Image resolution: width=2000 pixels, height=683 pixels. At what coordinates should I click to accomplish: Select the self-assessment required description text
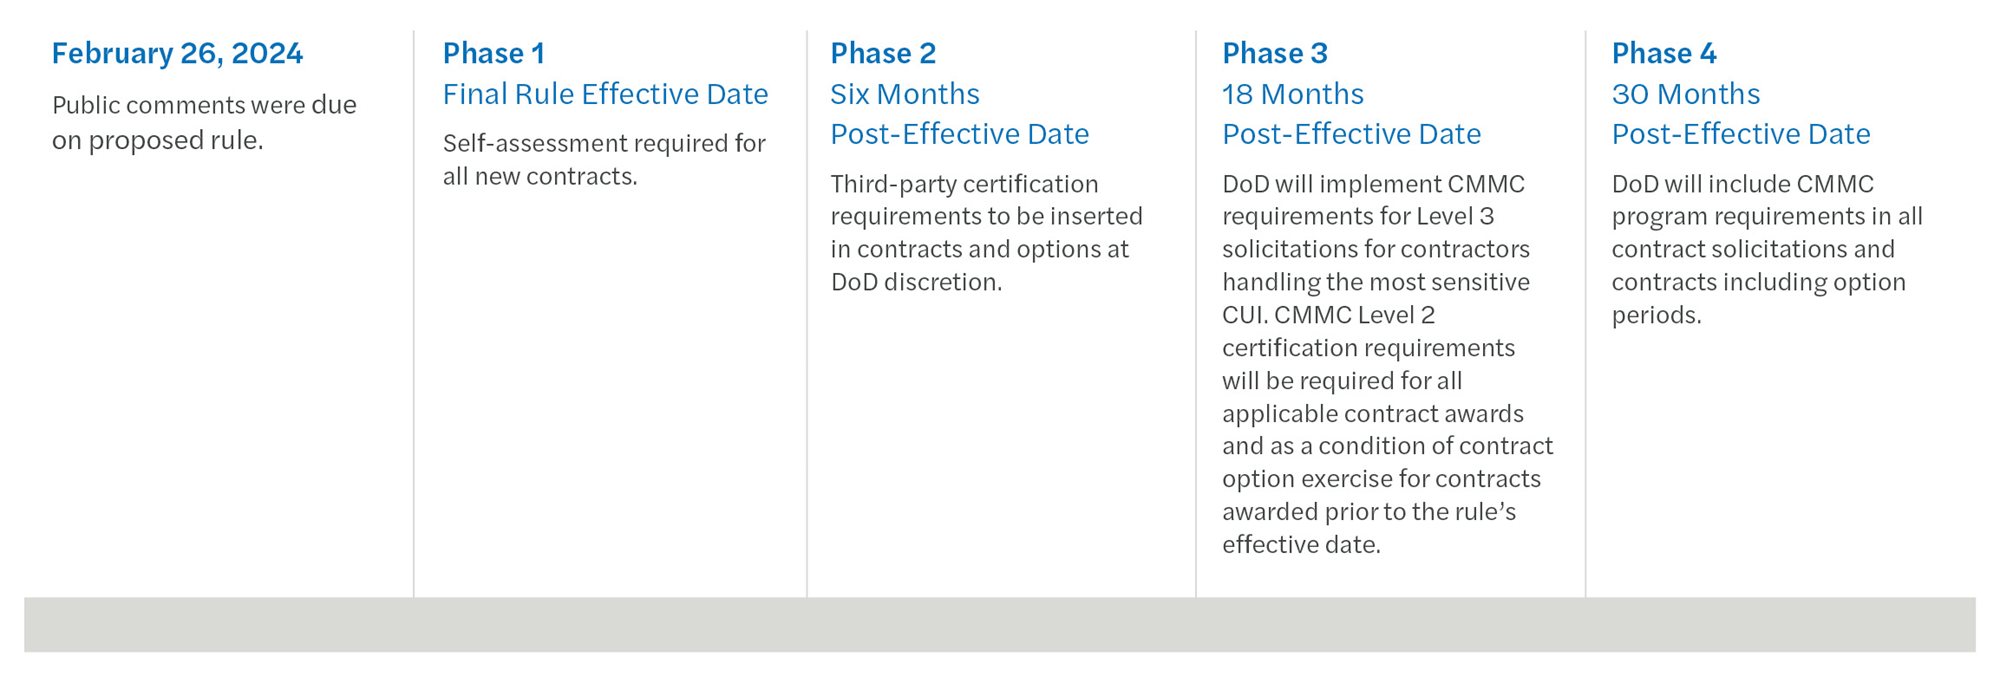[603, 159]
